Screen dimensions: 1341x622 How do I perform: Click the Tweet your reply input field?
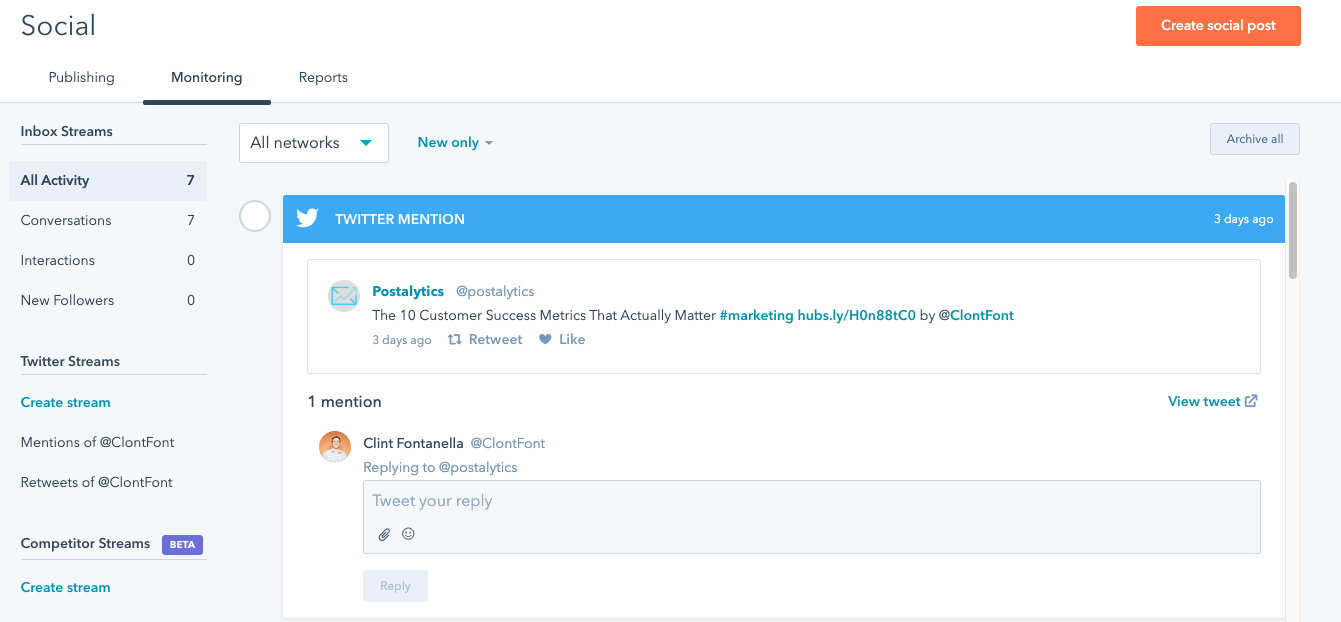click(x=811, y=517)
